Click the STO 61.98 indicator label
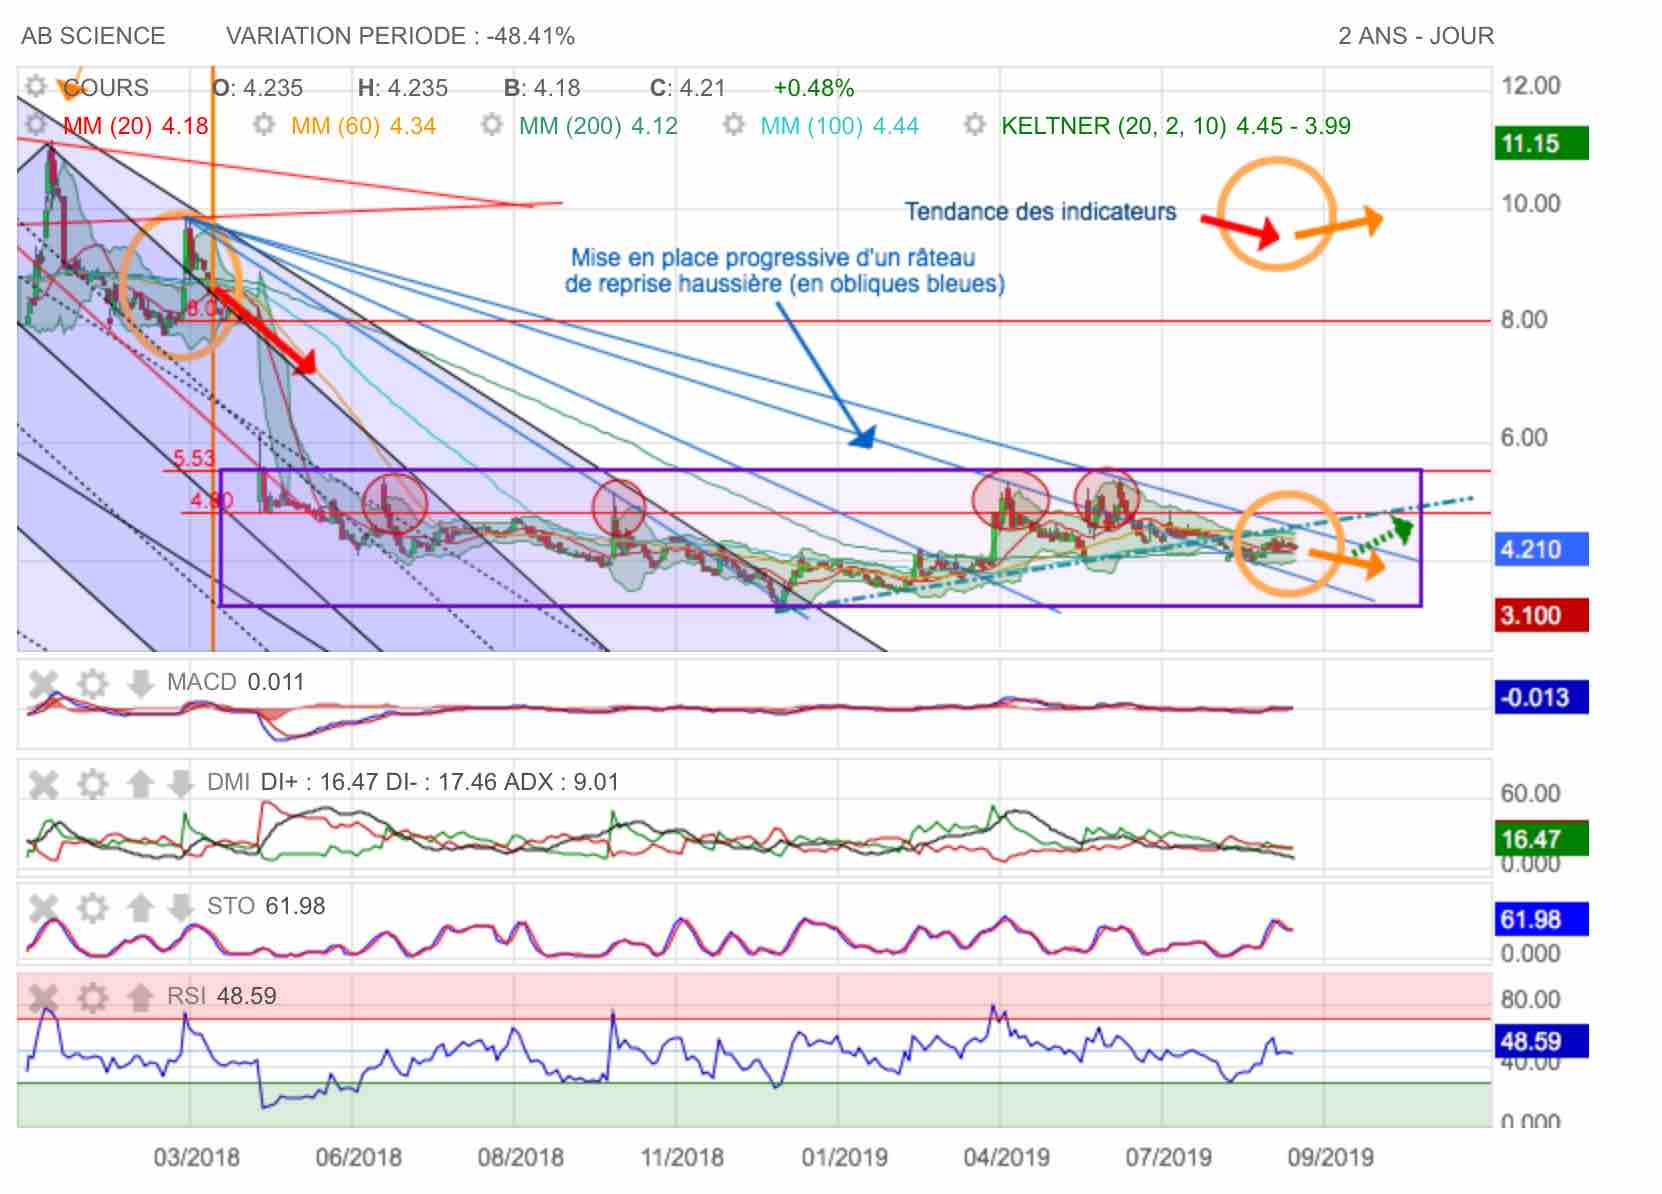The width and height of the screenshot is (1662, 1194). 266,906
